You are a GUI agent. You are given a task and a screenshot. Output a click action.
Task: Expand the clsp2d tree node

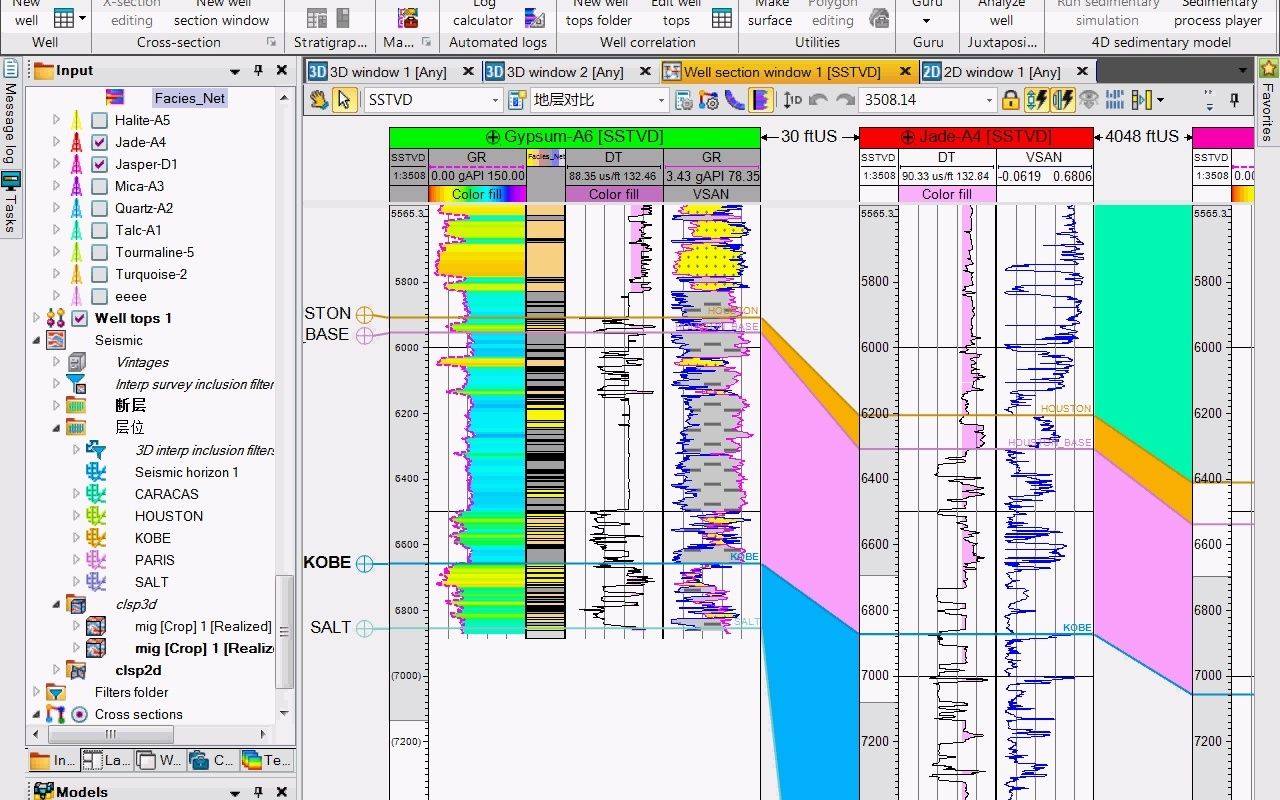(x=57, y=670)
